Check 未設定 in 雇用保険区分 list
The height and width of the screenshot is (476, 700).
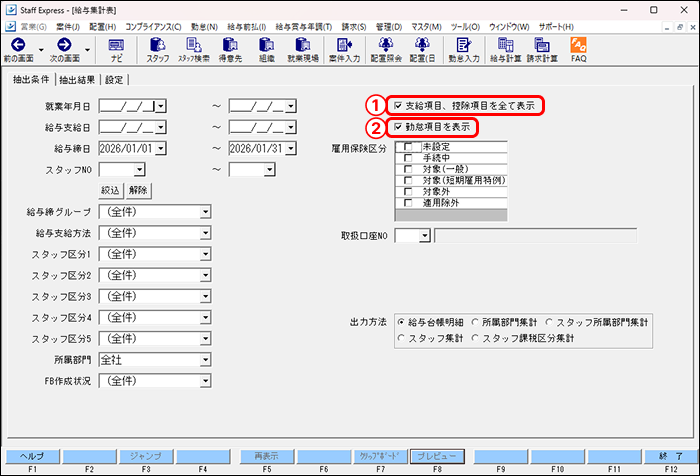(x=408, y=146)
